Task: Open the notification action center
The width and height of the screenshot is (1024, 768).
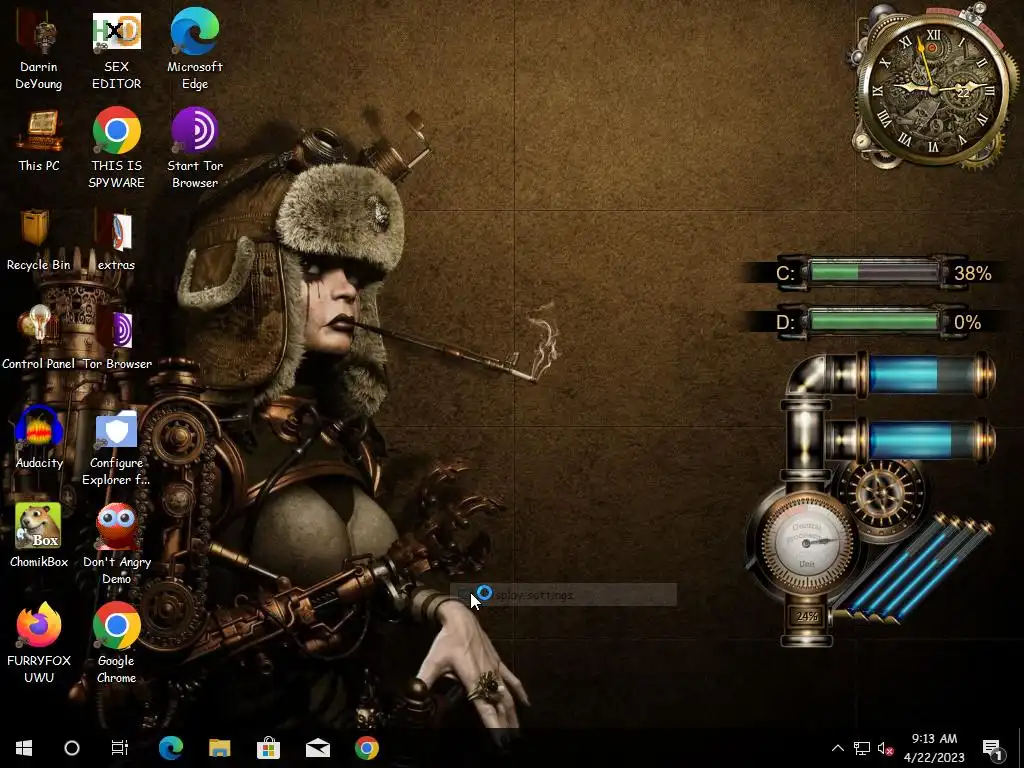Action: tap(993, 748)
